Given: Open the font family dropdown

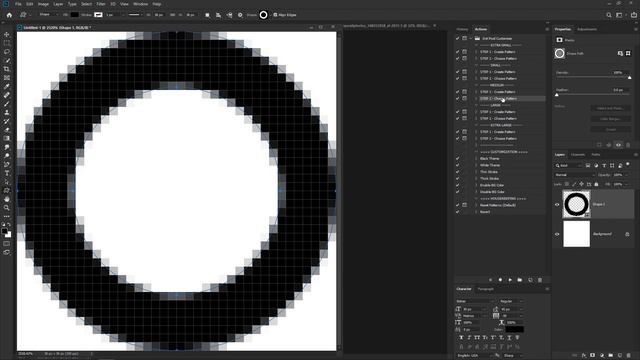Looking at the screenshot, I should 475,301.
